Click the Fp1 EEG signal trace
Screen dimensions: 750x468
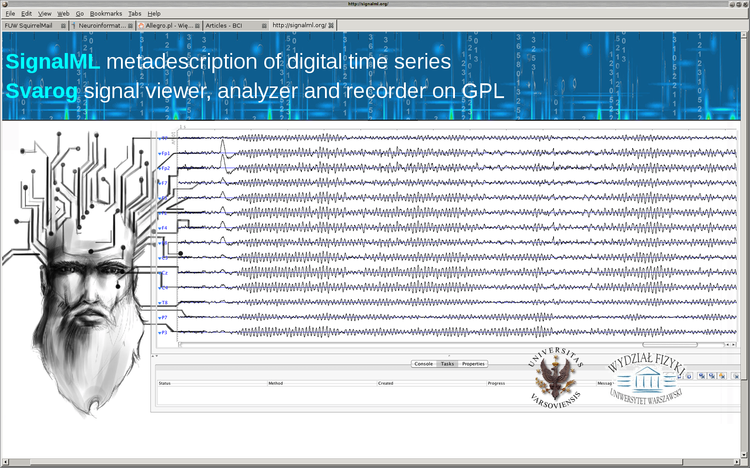457,153
